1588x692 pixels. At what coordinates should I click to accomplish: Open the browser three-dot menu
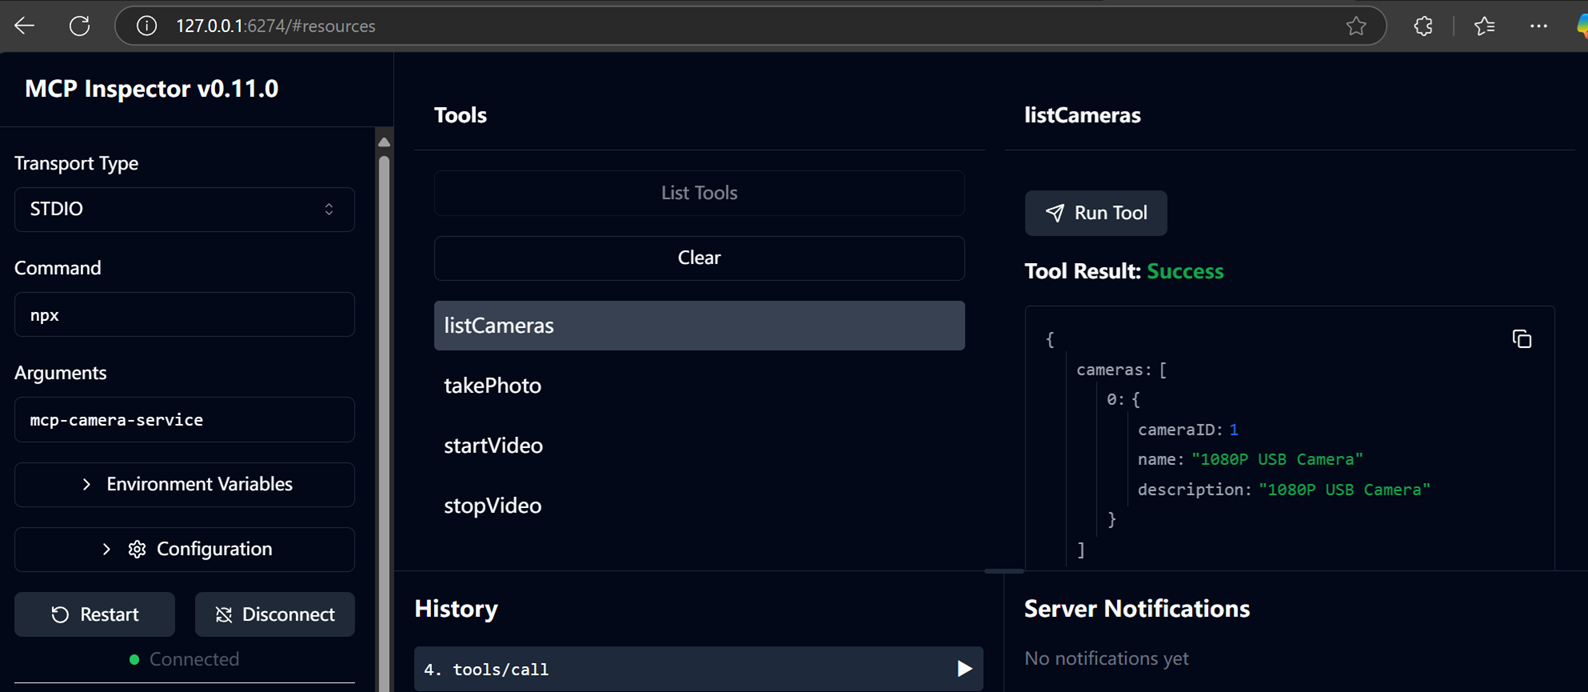tap(1539, 26)
